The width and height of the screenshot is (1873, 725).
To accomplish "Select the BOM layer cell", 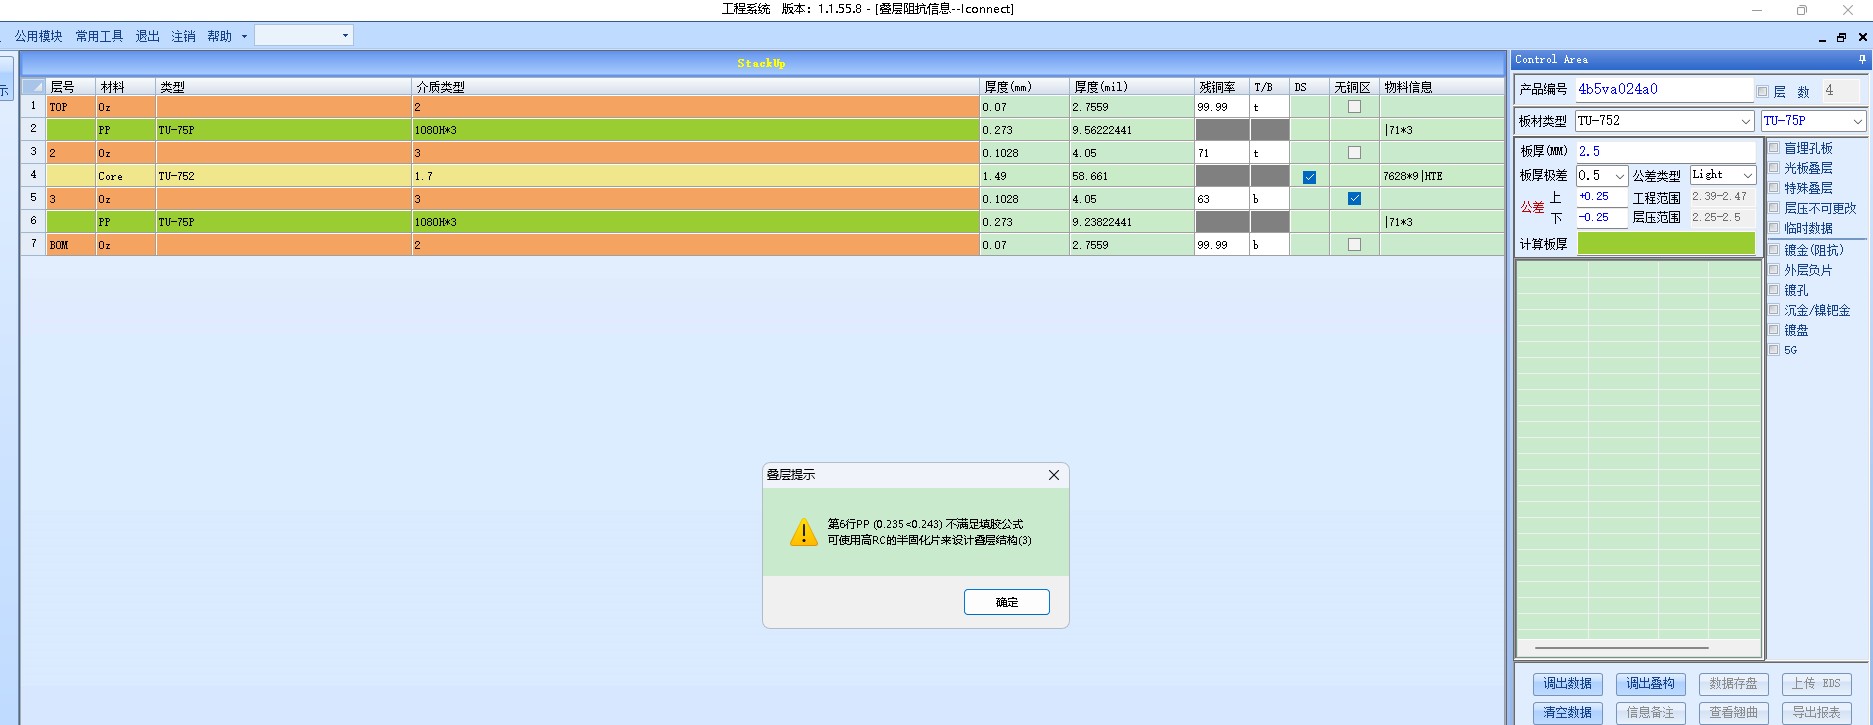I will [71, 245].
